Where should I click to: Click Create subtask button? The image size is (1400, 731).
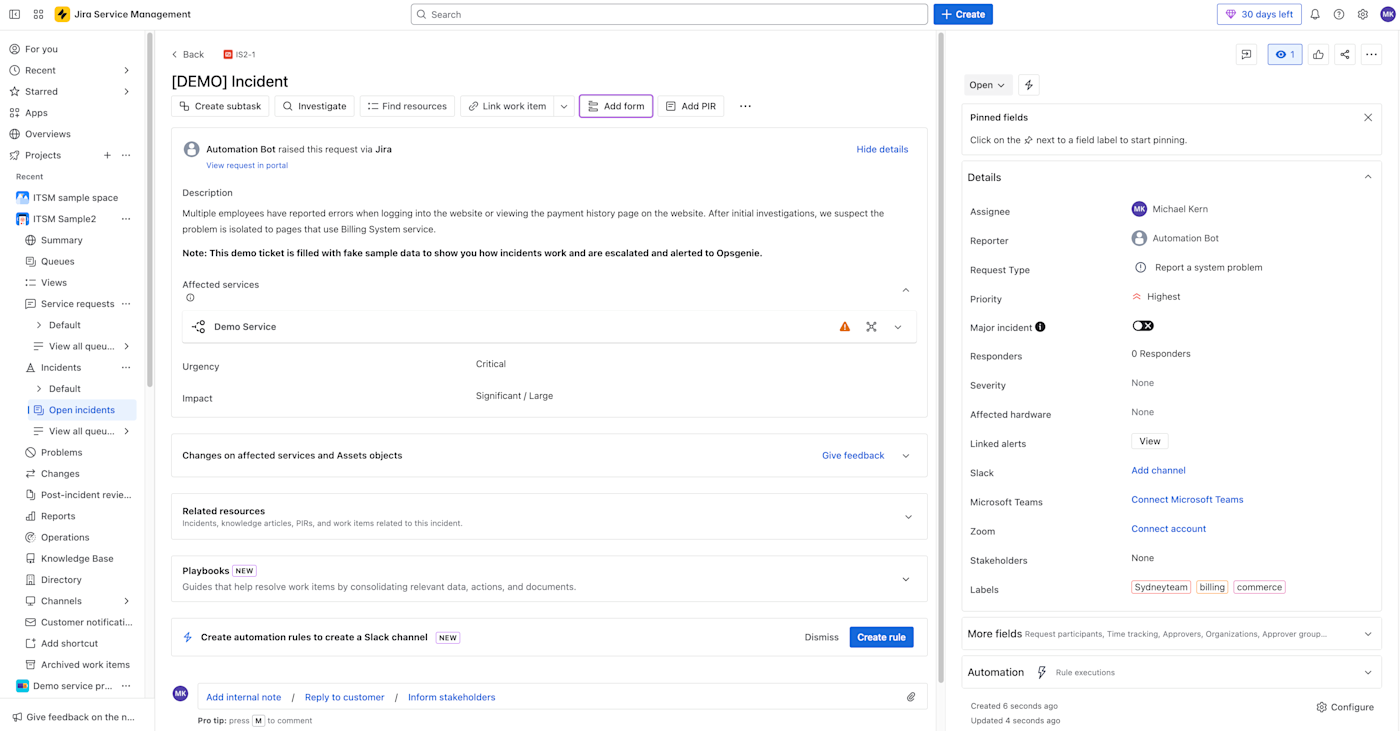tap(220, 106)
